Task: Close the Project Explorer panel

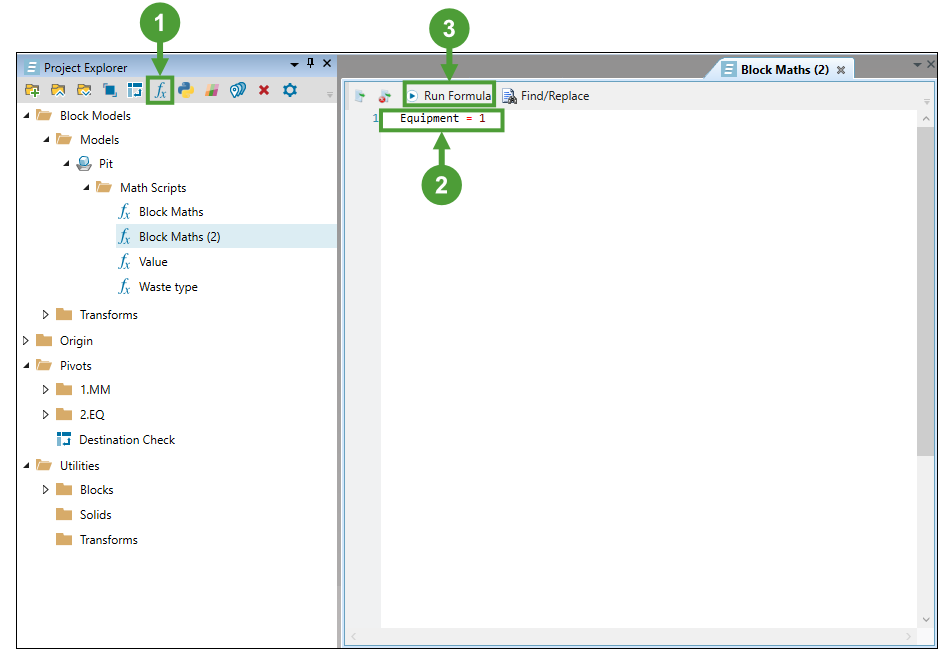Action: pos(327,63)
